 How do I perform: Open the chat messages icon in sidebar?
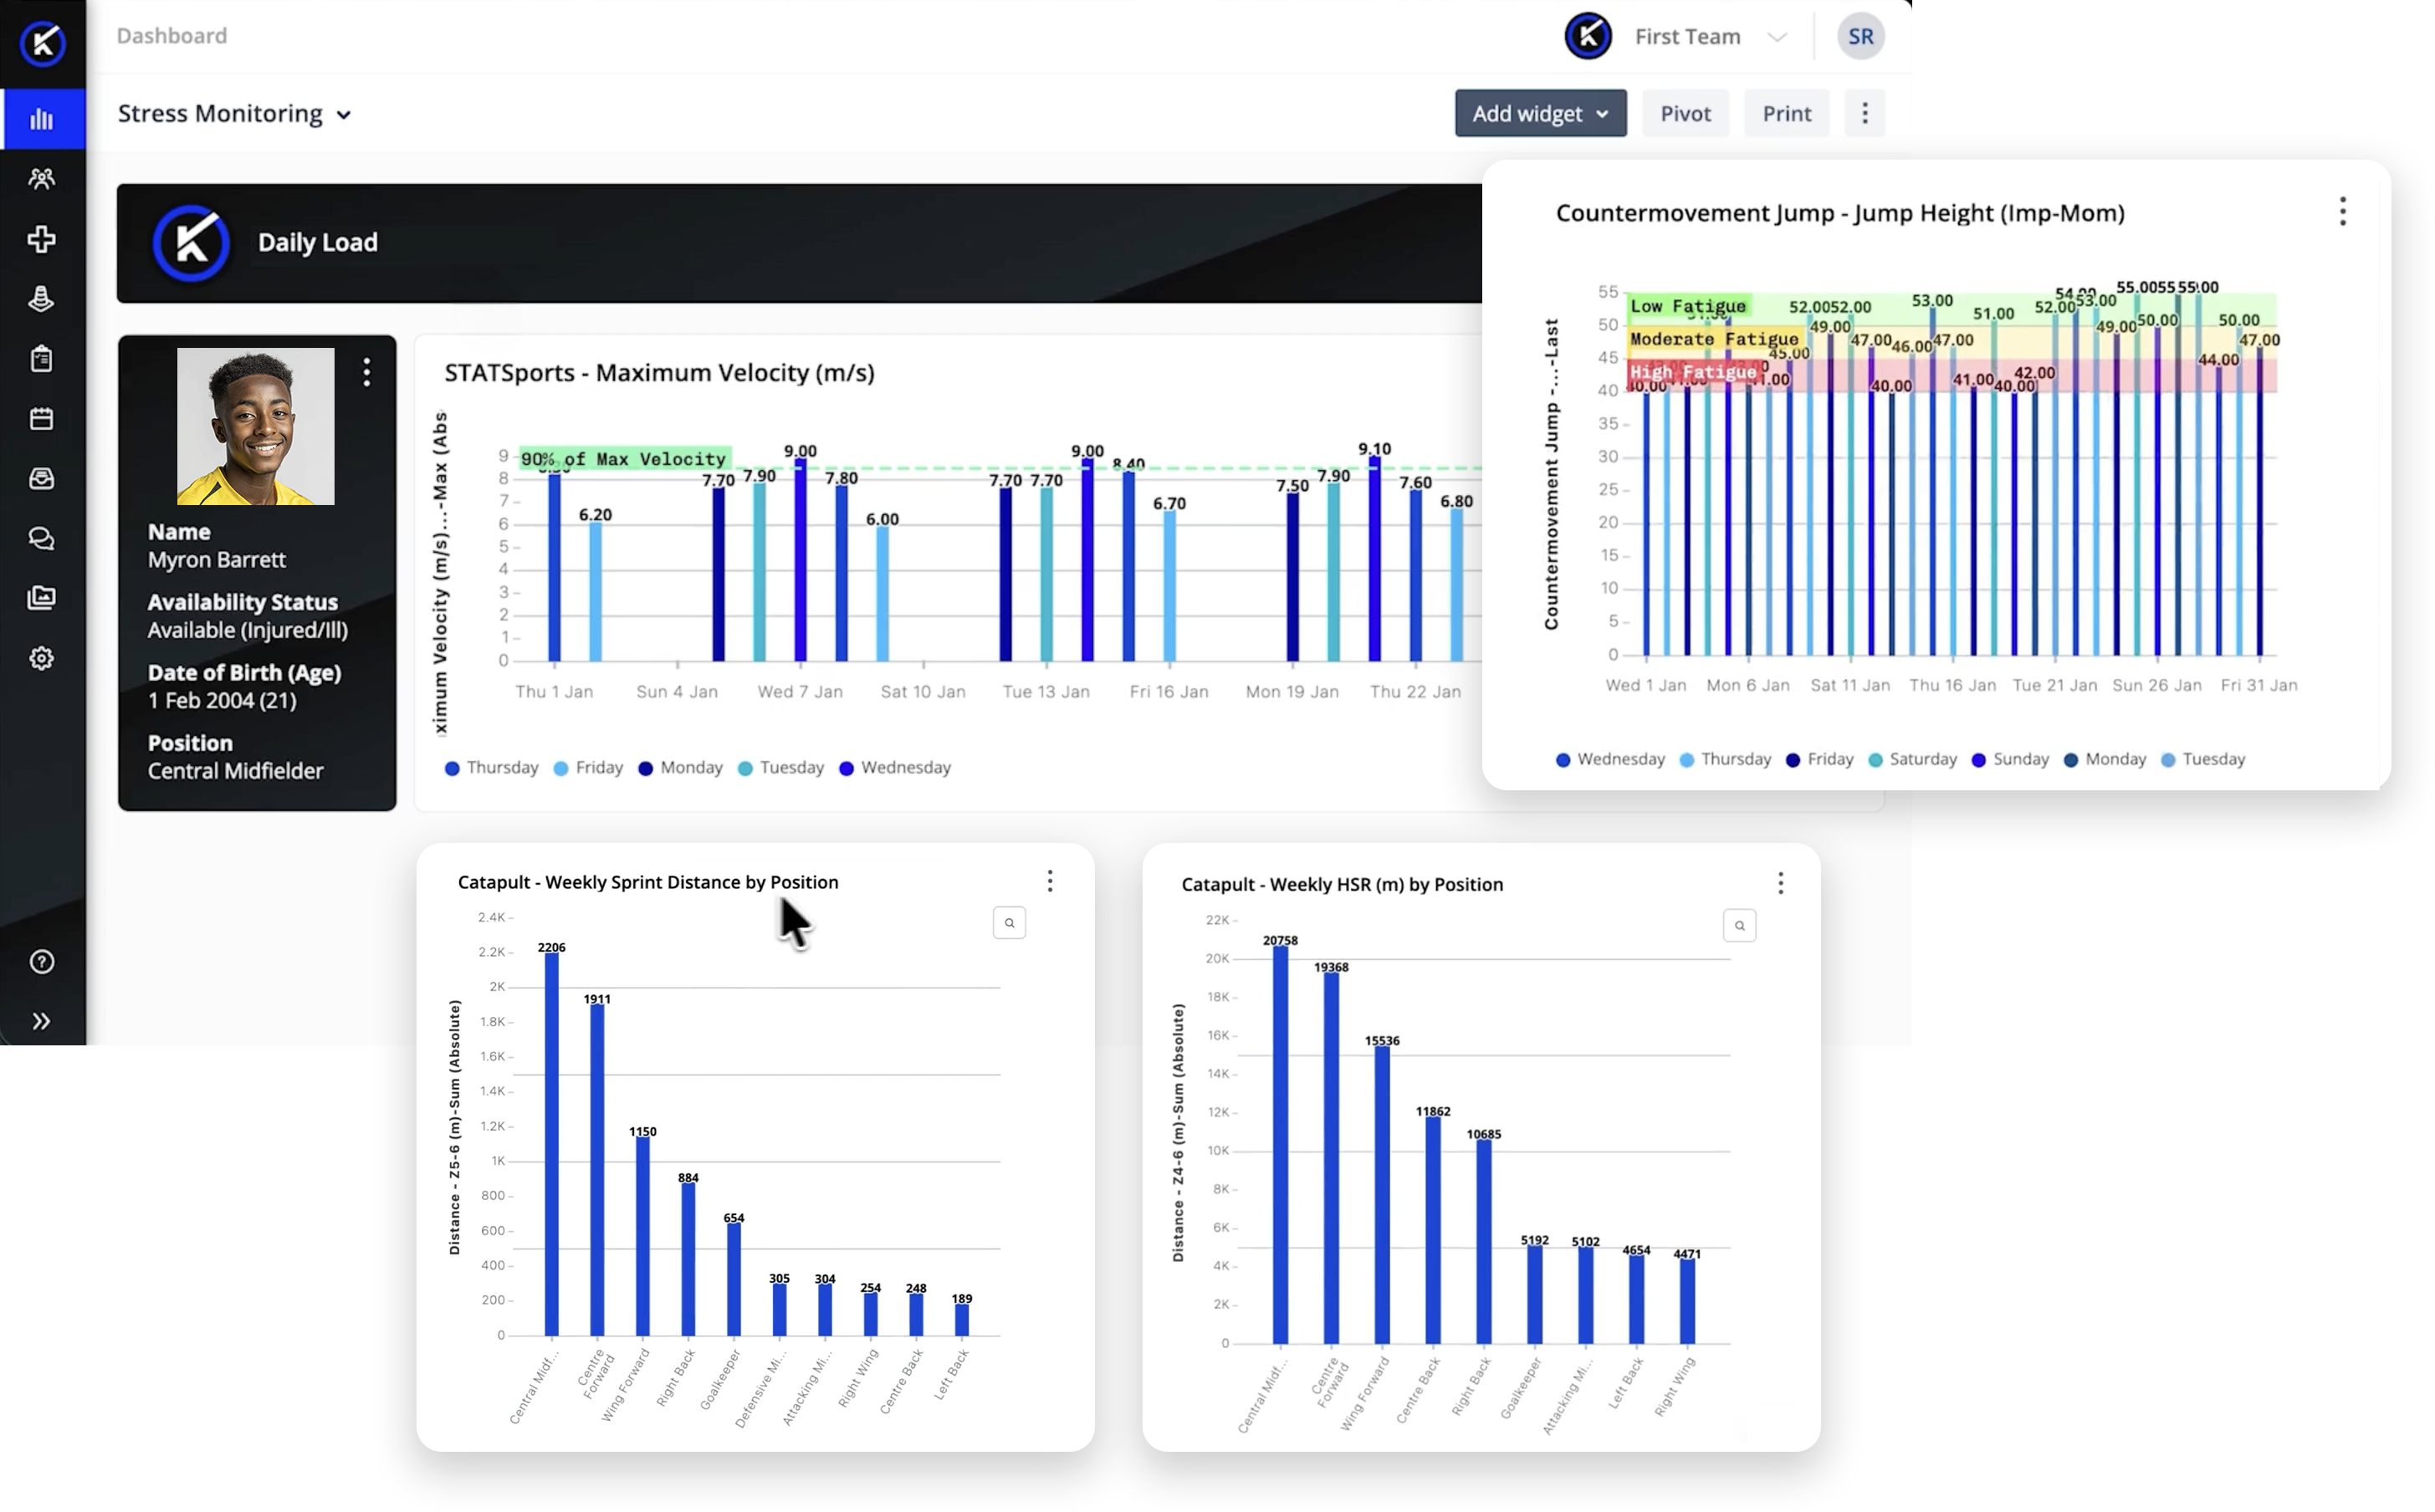(41, 539)
